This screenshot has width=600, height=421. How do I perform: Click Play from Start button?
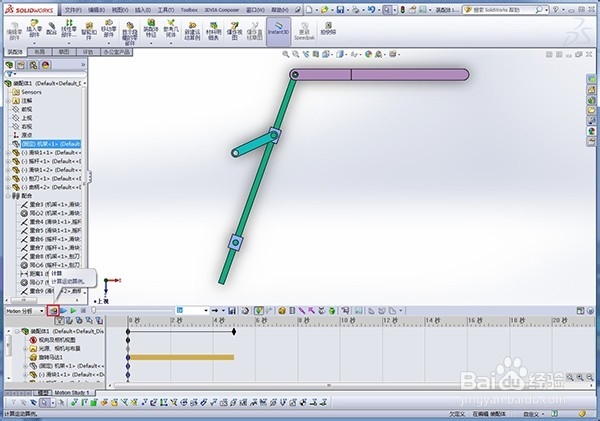64,310
